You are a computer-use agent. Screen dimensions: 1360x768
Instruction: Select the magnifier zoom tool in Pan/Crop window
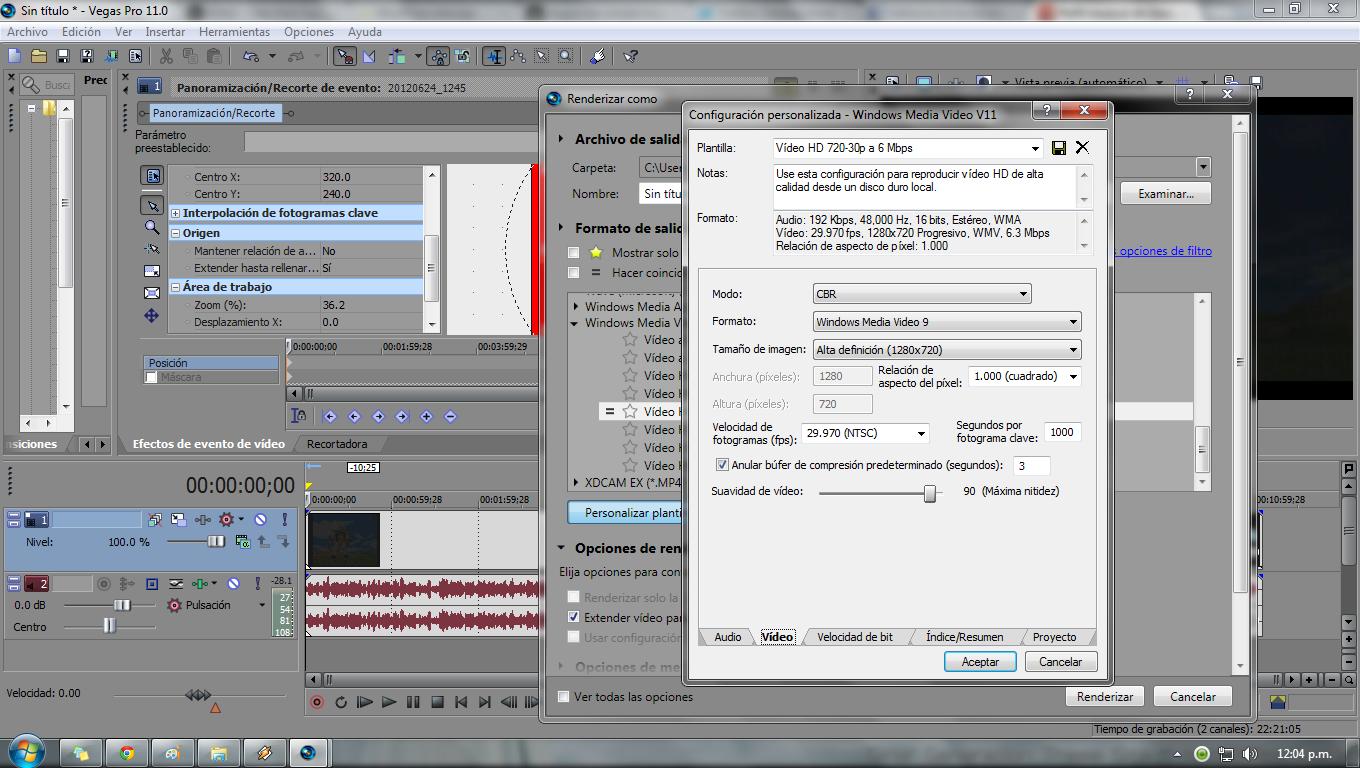coord(152,227)
